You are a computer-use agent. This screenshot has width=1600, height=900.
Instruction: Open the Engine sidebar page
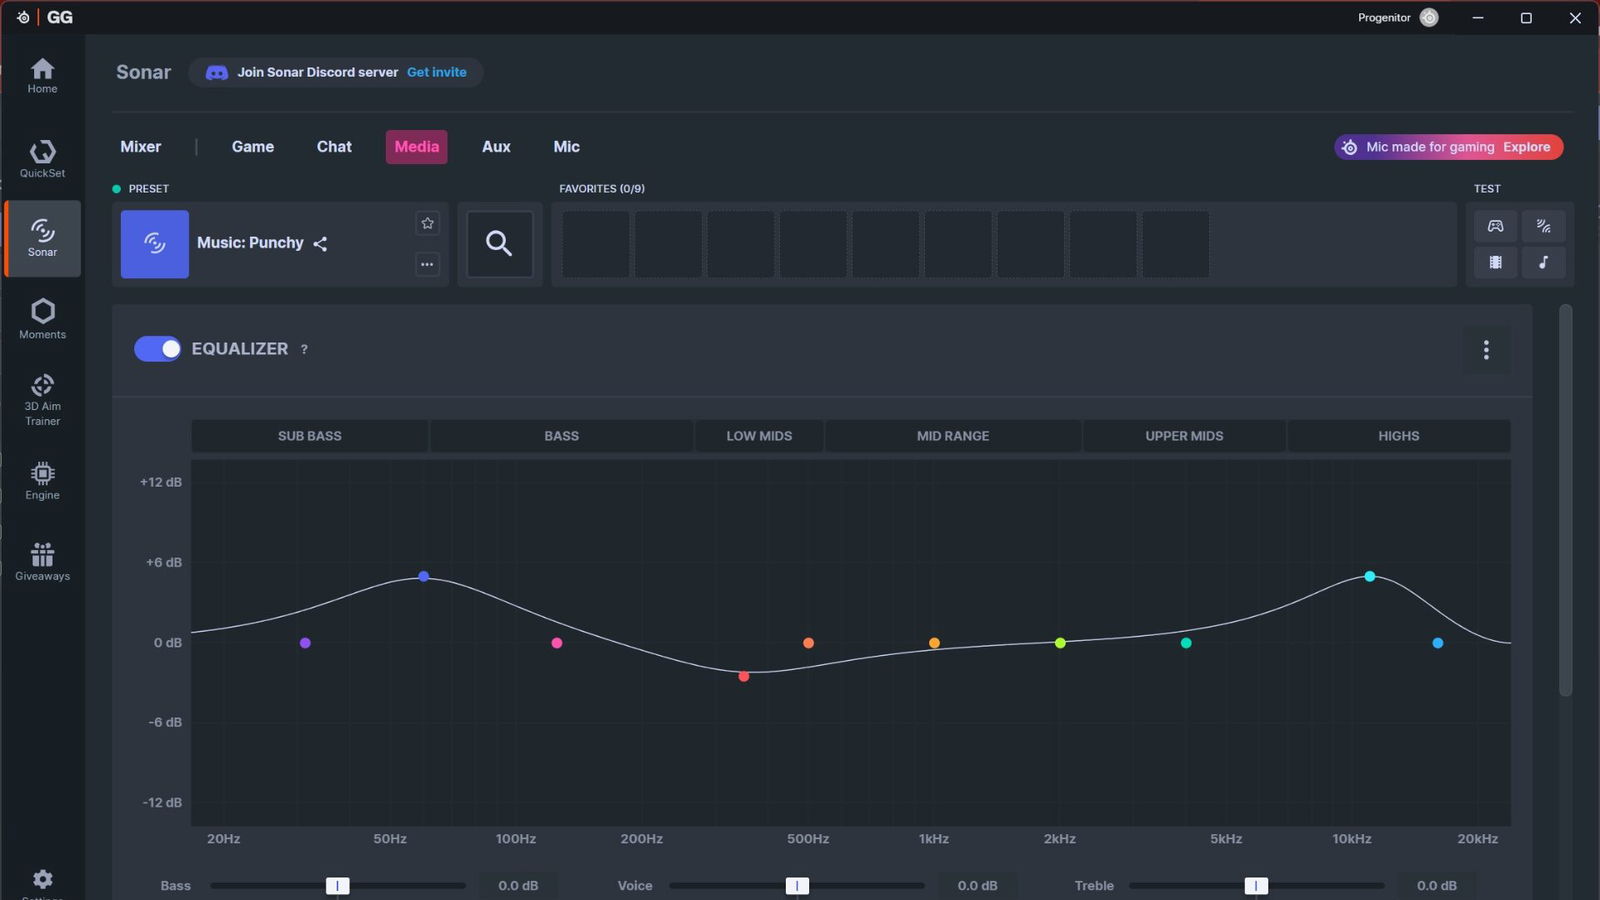[x=42, y=481]
